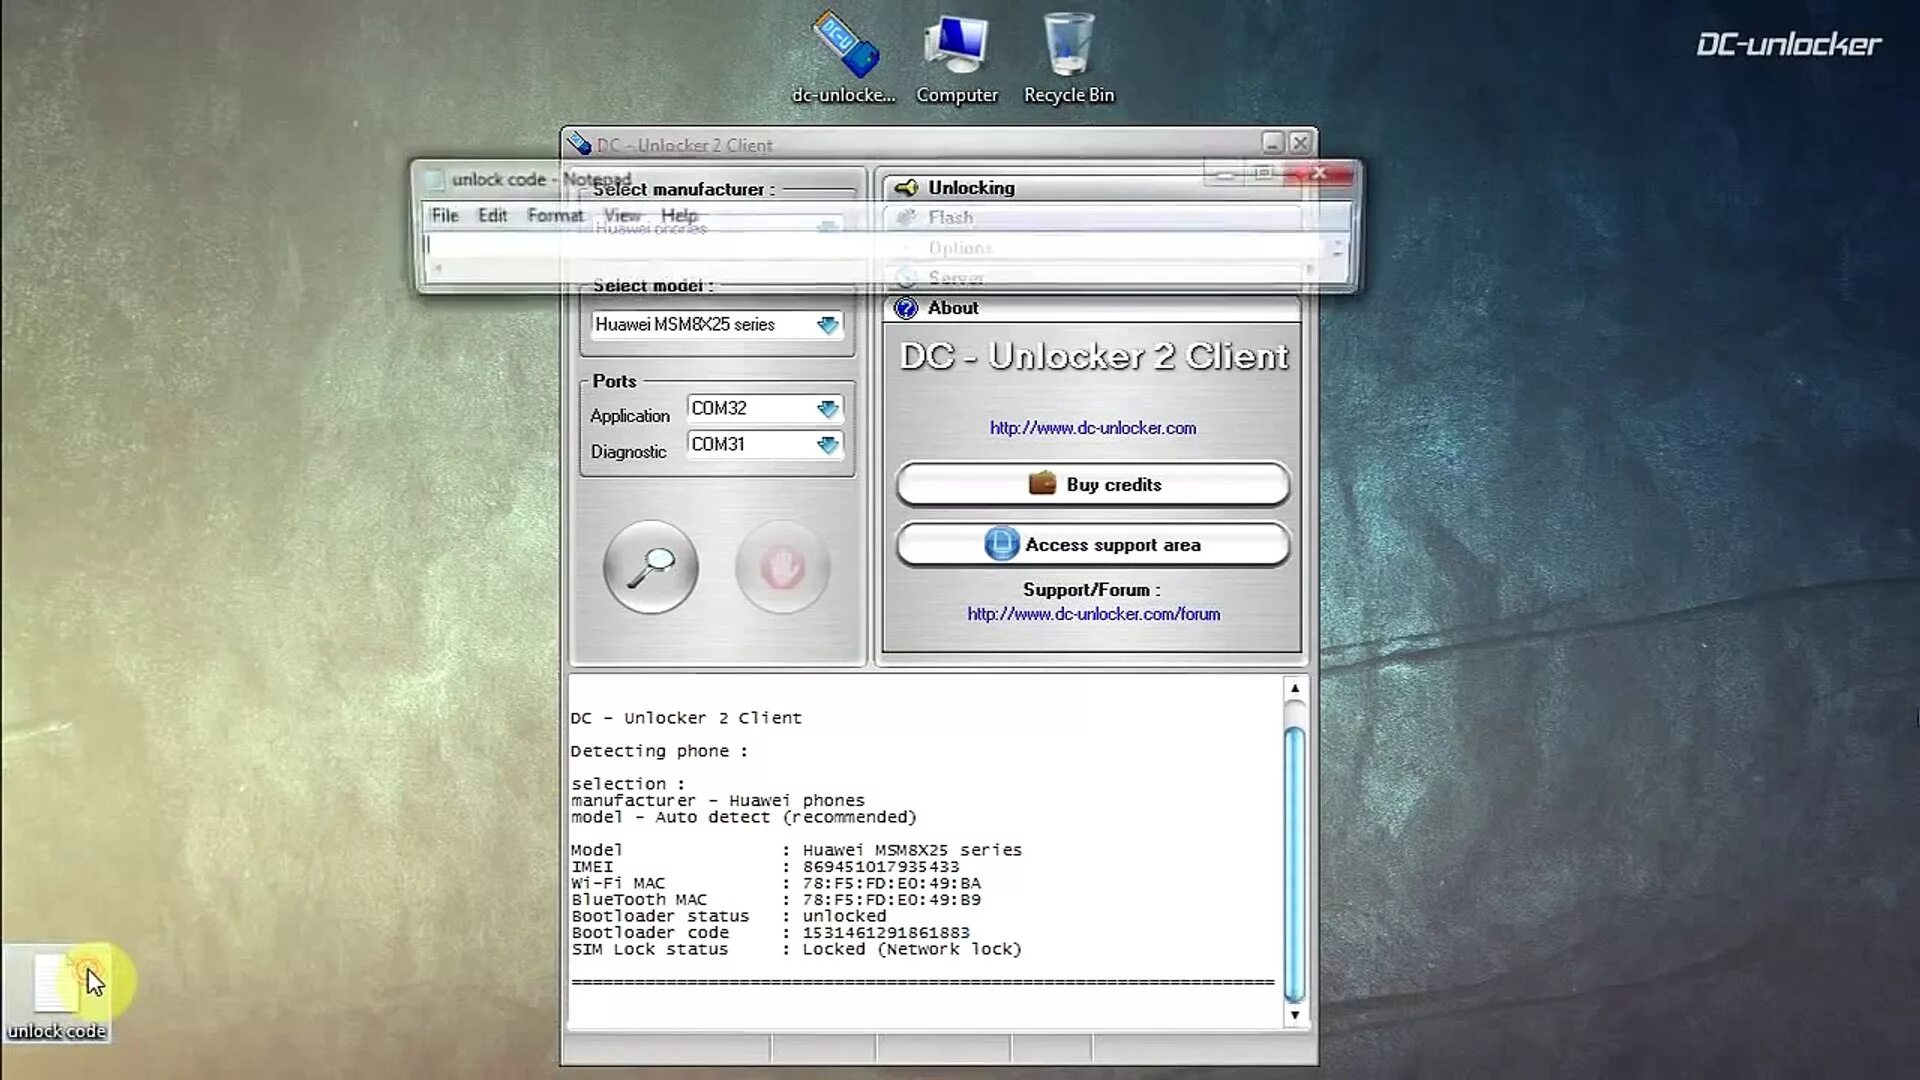
Task: Open the dc-unlocker.com/forum support link
Action: pos(1093,613)
